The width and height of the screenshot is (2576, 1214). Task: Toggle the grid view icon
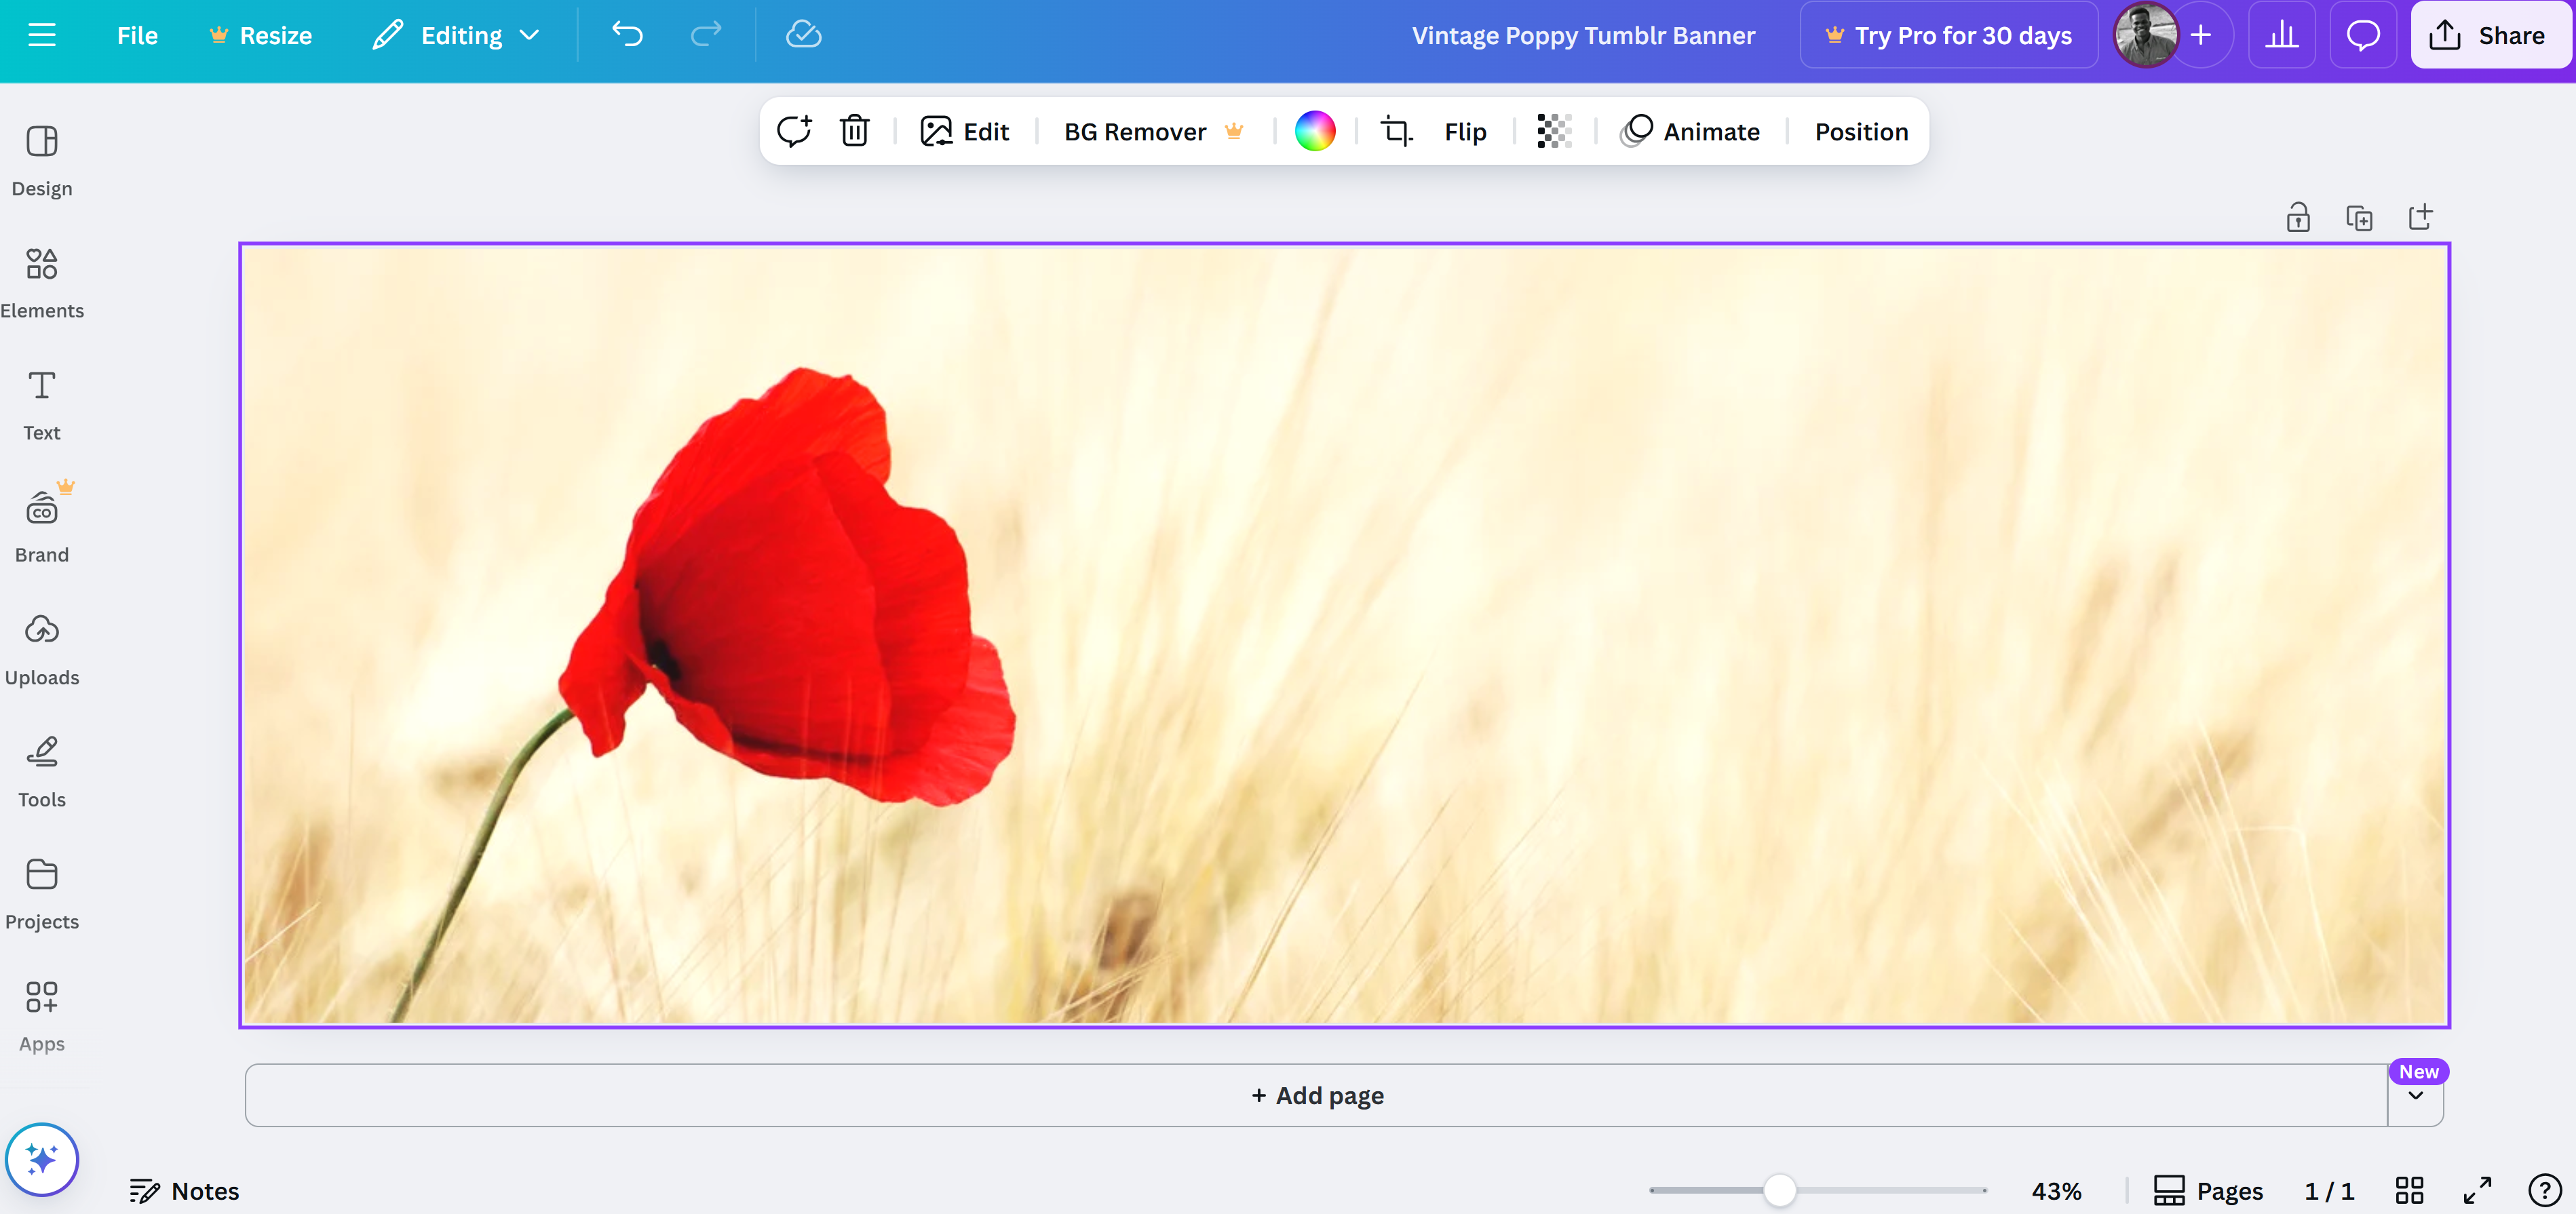coord(2409,1190)
